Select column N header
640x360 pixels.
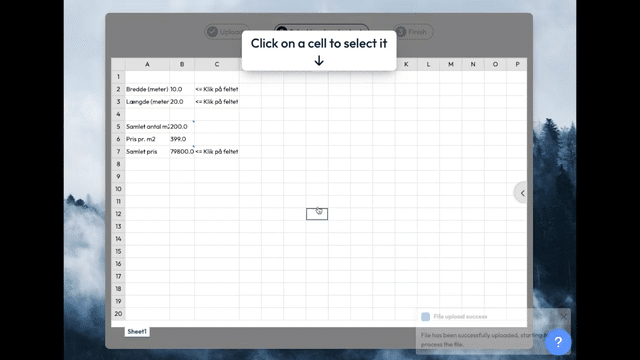(473, 64)
